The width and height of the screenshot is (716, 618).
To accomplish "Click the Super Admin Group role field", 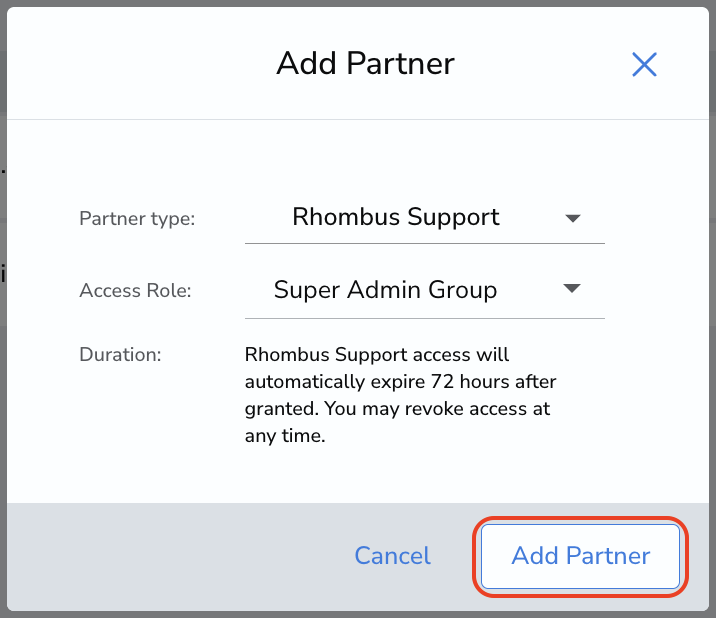I will click(425, 290).
